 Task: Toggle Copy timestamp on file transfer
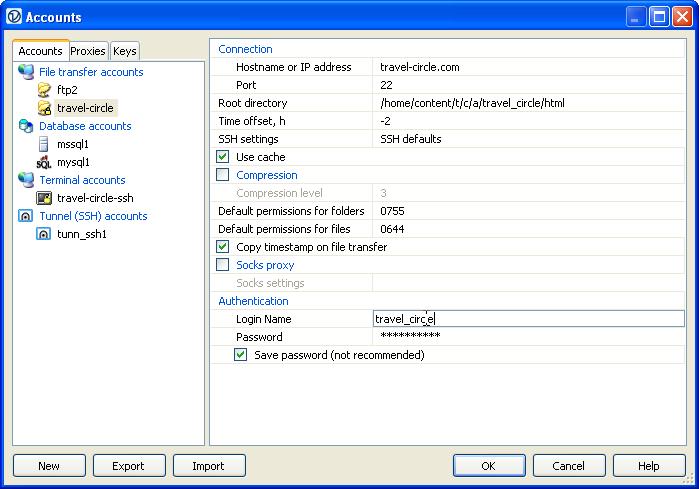(223, 247)
